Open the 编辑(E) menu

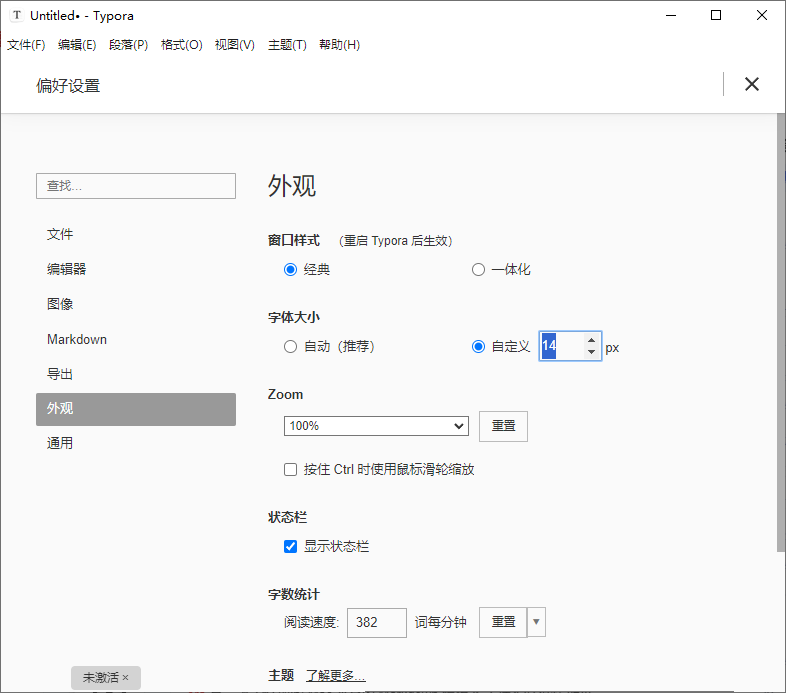click(x=77, y=45)
